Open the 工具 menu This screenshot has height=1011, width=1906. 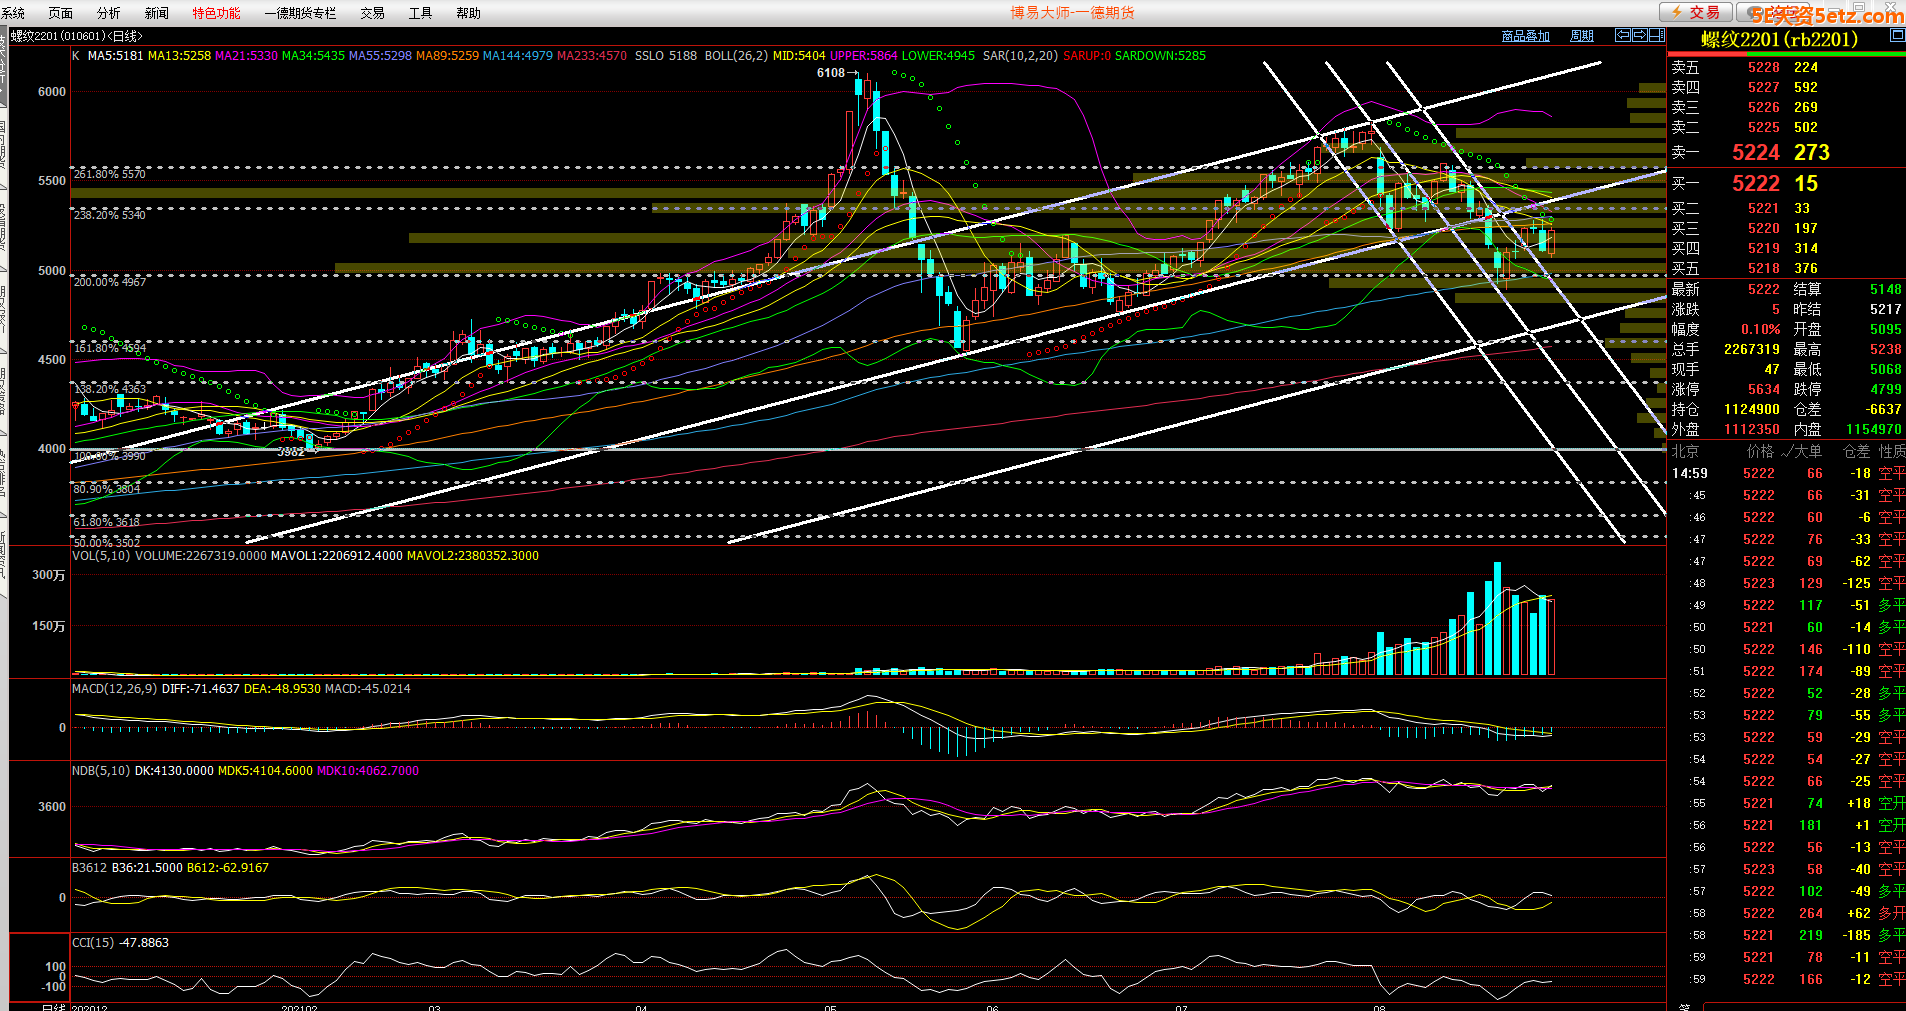click(x=420, y=13)
